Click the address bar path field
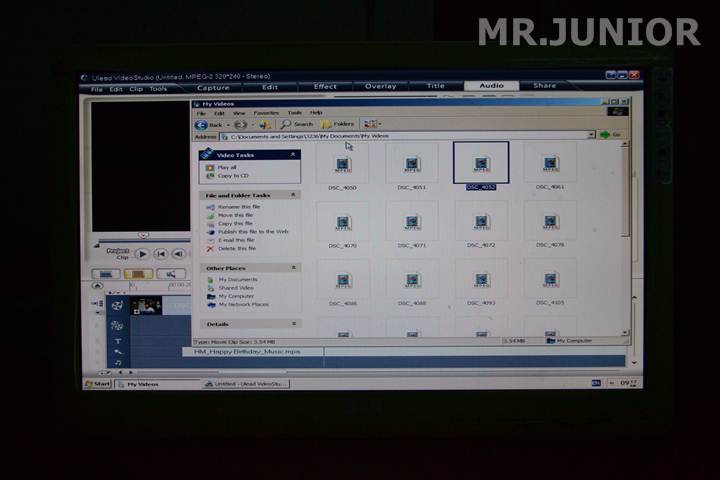The image size is (720, 480). pos(404,136)
